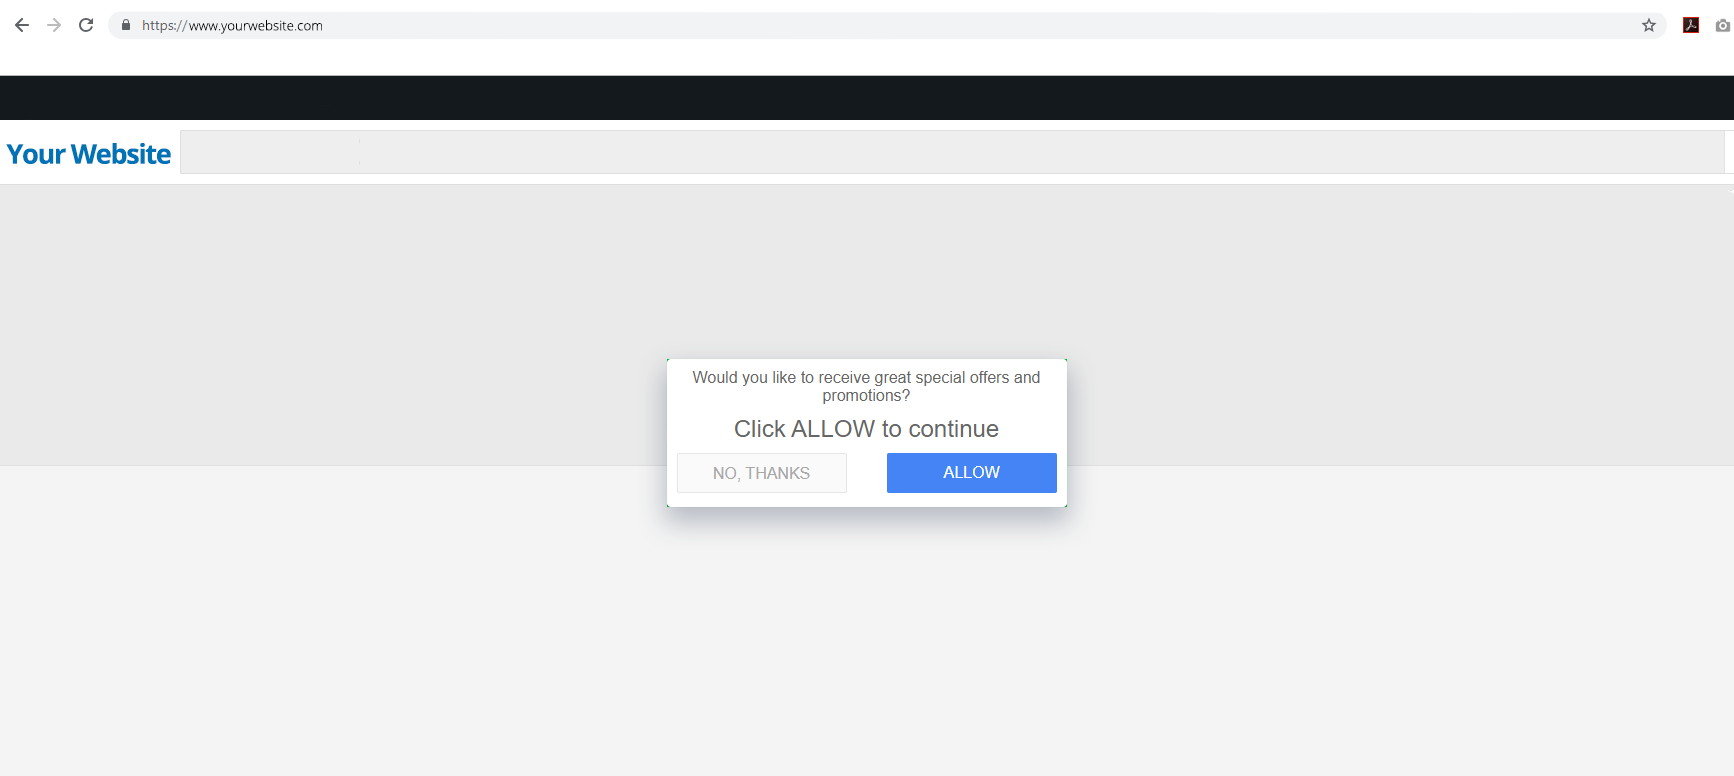Click the special offers and promotions question text
Screen dimensions: 1734x776
pos(866,386)
